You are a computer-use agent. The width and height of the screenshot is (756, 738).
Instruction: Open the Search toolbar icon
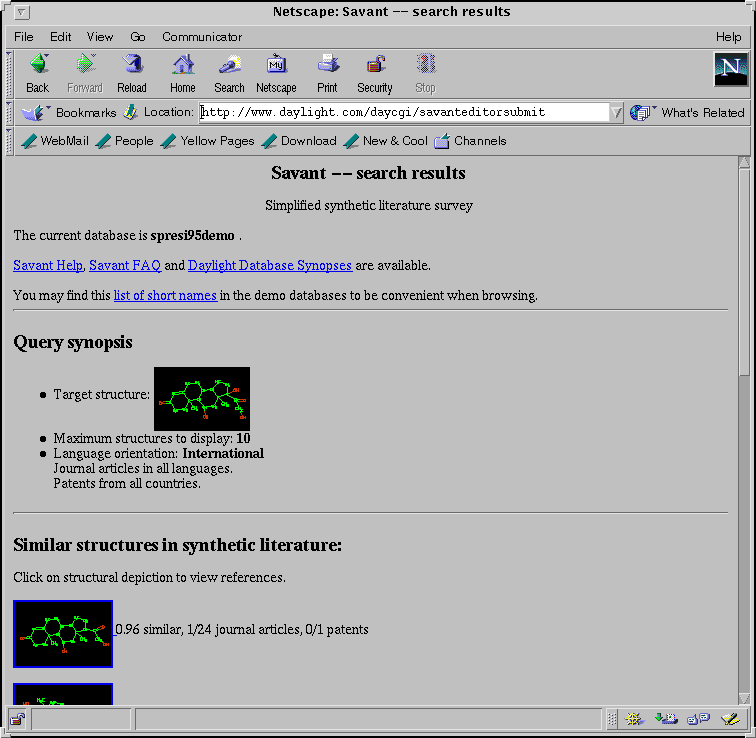(x=229, y=72)
